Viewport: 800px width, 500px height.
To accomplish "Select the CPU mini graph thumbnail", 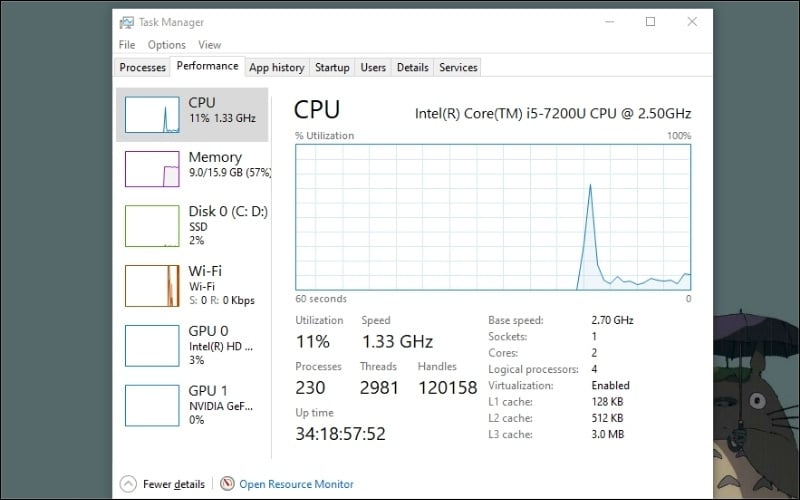I will click(x=152, y=115).
